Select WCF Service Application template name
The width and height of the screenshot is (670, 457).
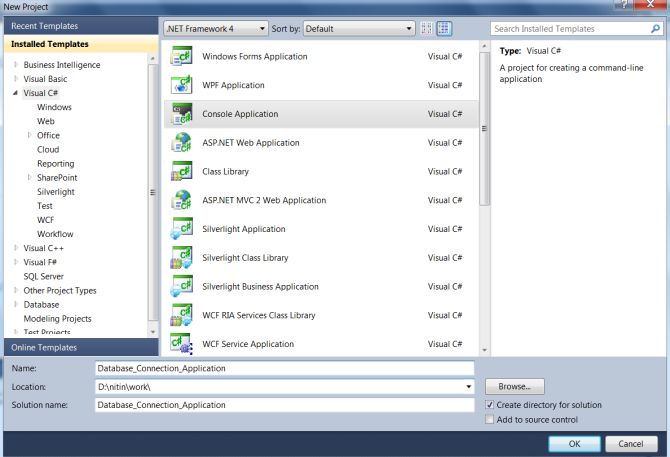coord(248,344)
